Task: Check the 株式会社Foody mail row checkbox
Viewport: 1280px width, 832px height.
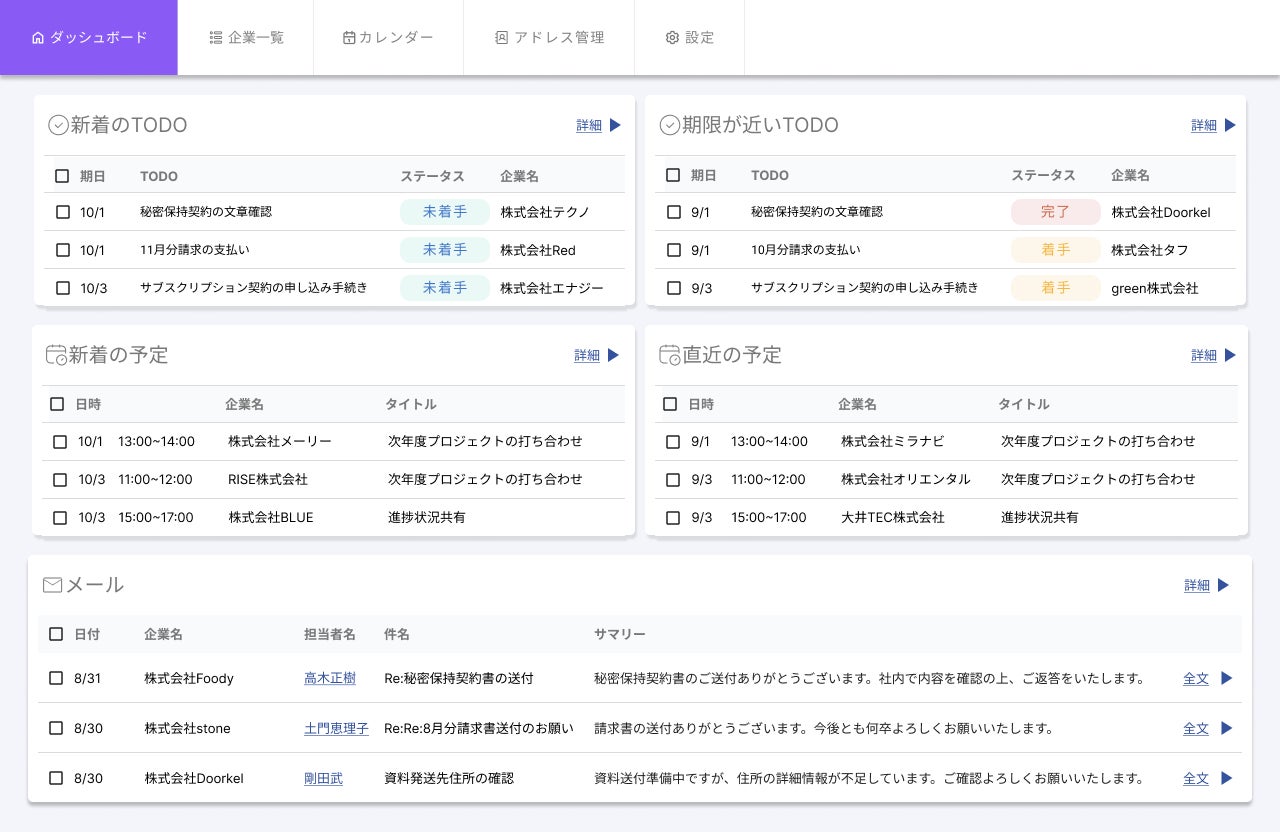Action: coord(56,678)
